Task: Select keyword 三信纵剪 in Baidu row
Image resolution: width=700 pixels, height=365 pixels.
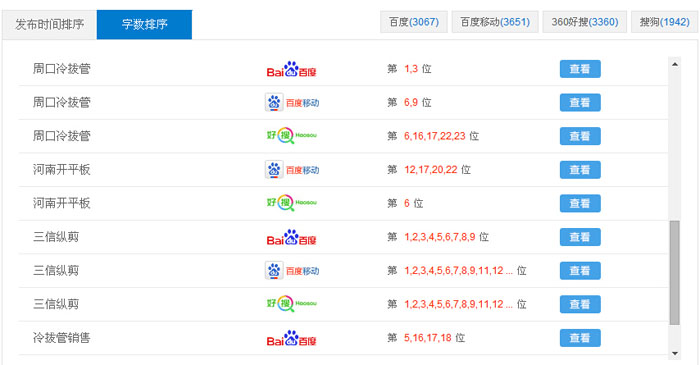Action: pos(56,237)
